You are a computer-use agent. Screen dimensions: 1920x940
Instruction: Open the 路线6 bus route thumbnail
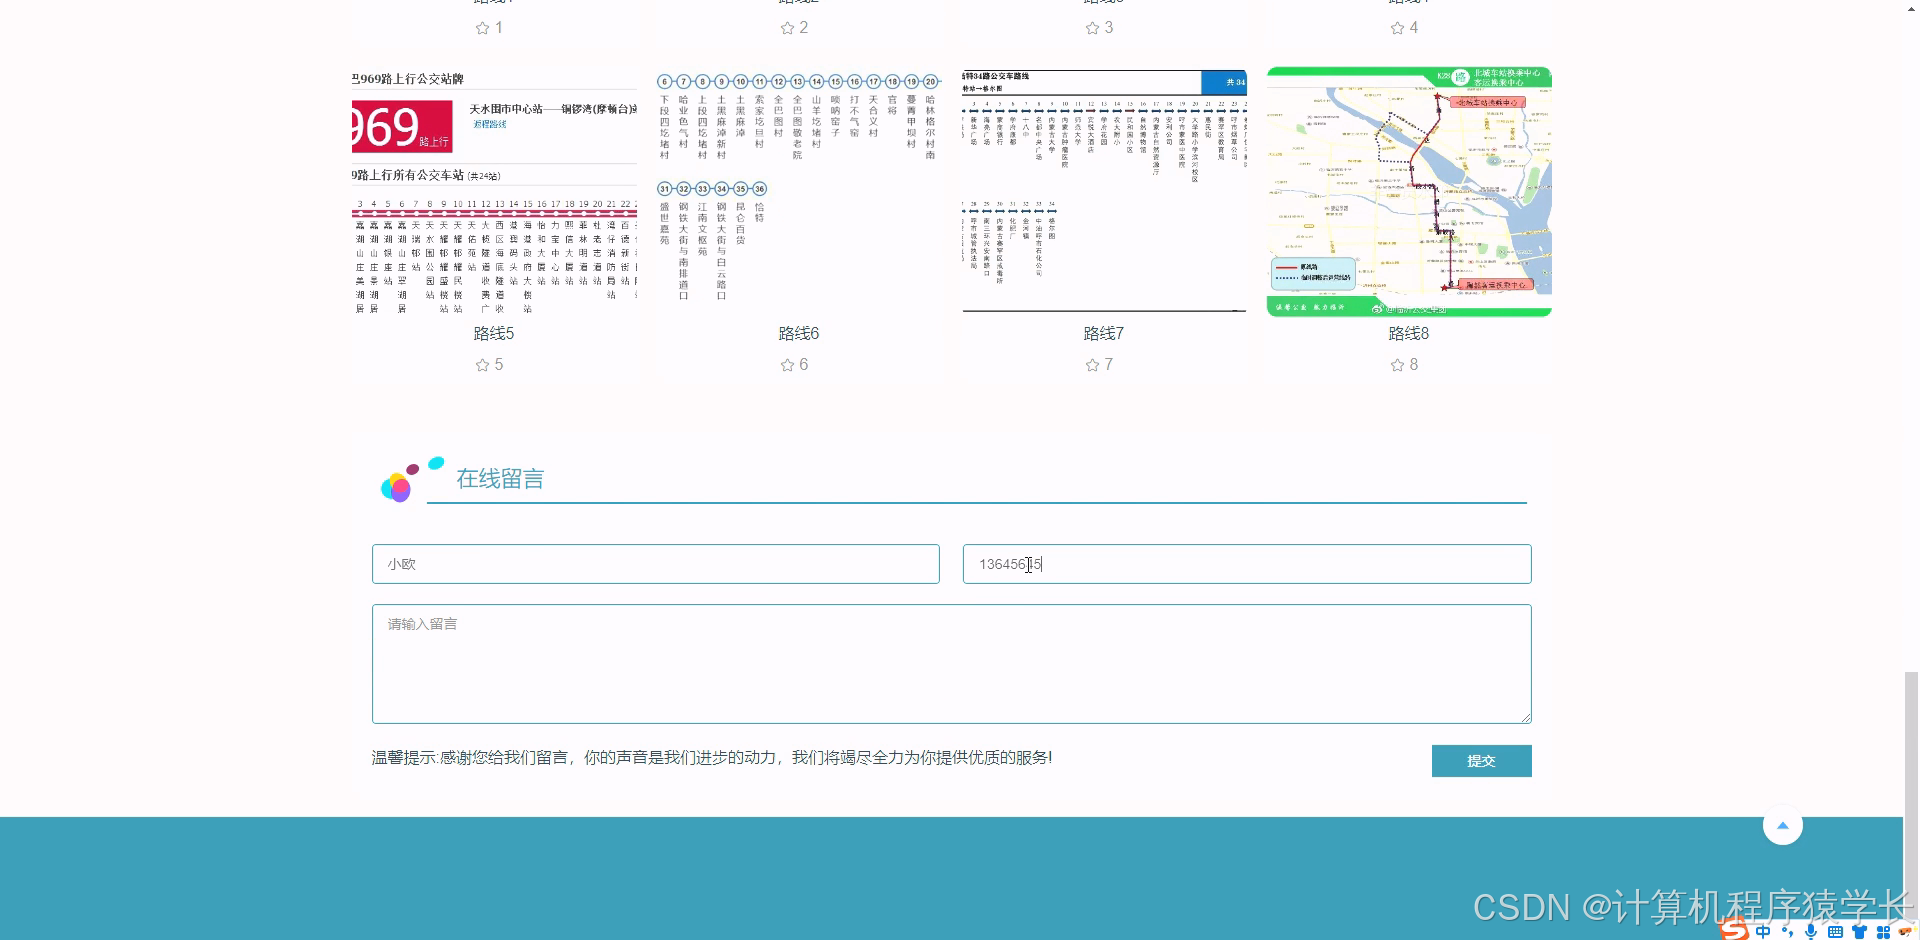coord(797,190)
